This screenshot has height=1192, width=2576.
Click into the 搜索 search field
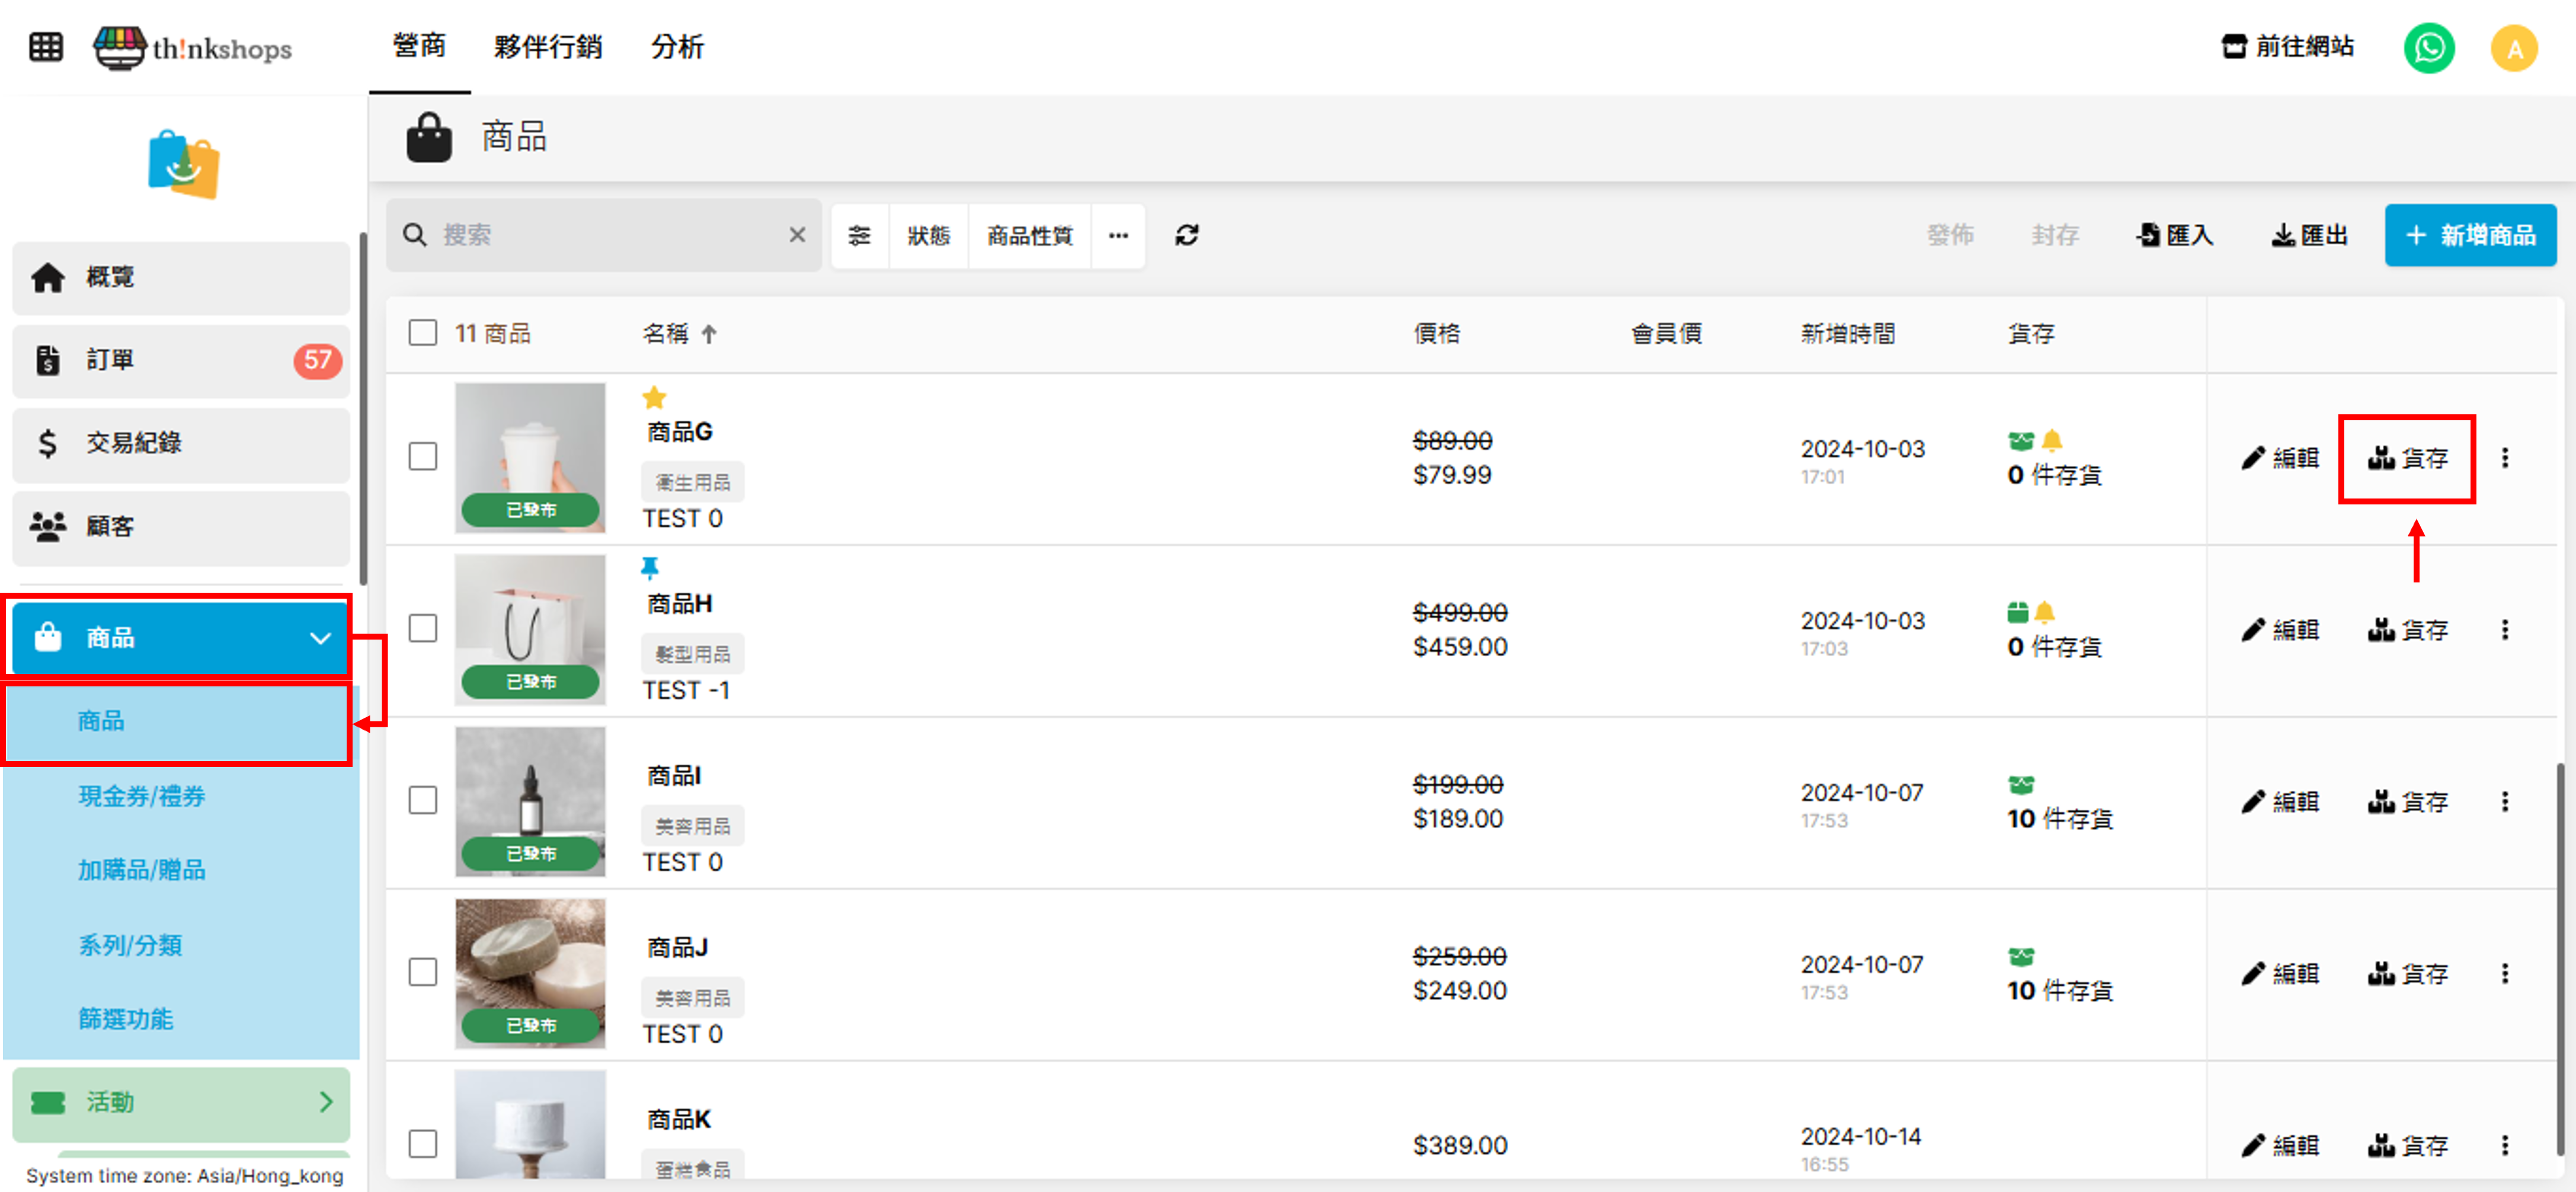[600, 235]
